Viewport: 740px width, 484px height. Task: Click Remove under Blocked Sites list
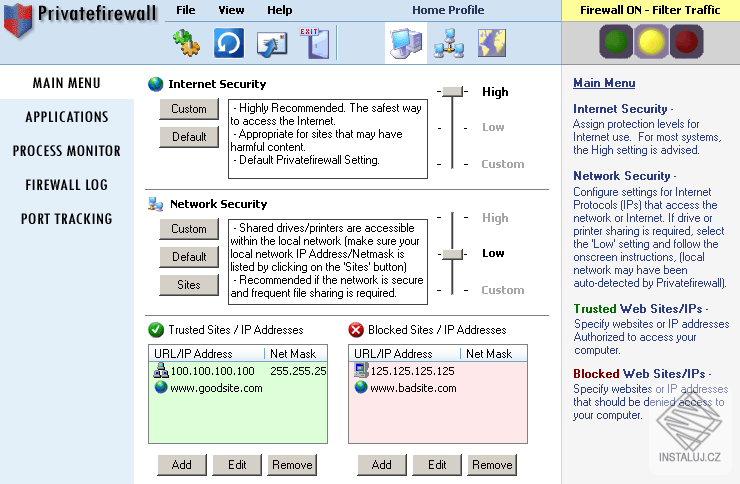pyautogui.click(x=492, y=465)
